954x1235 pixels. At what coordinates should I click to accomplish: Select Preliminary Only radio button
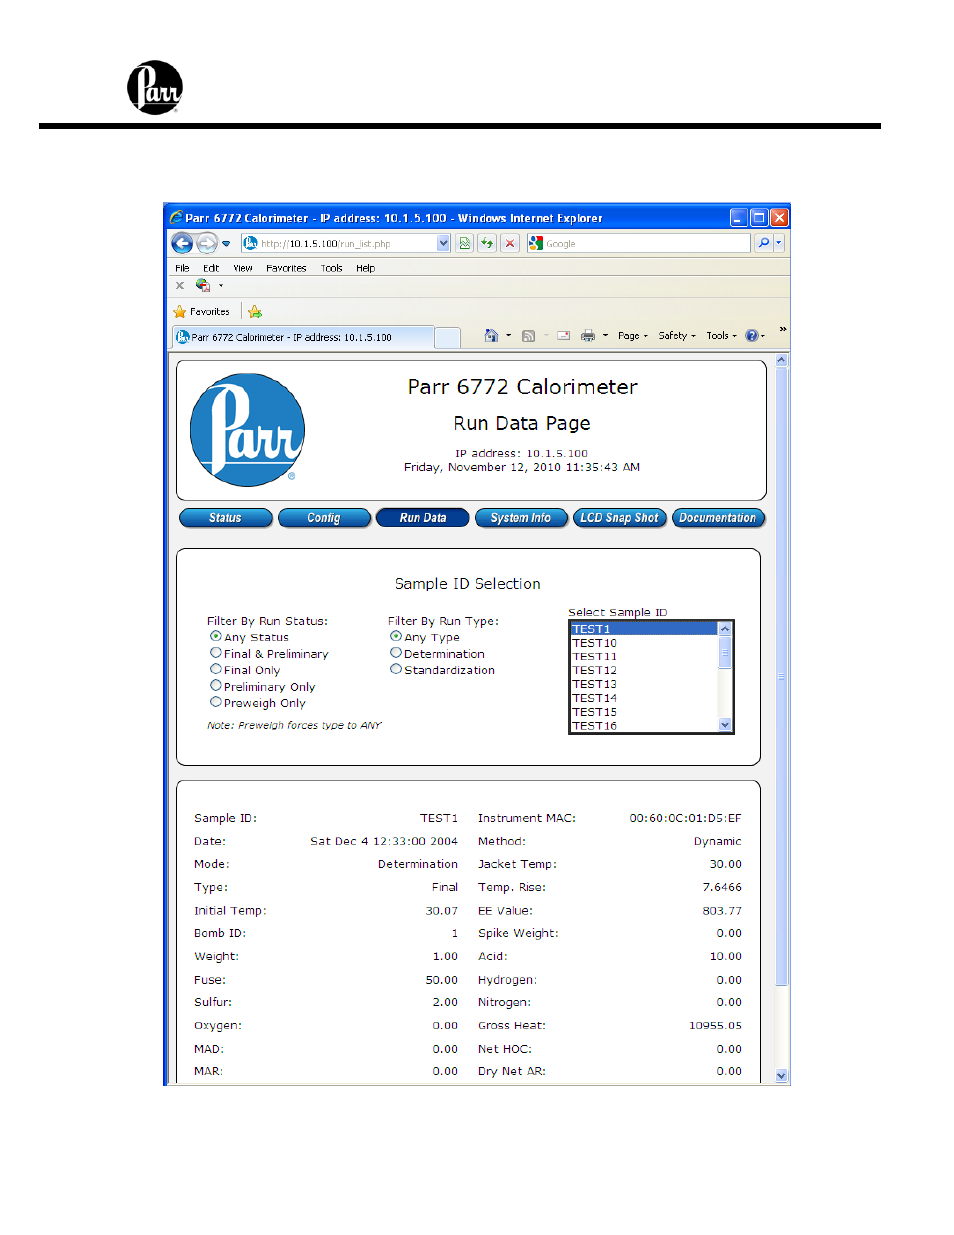[x=216, y=686]
